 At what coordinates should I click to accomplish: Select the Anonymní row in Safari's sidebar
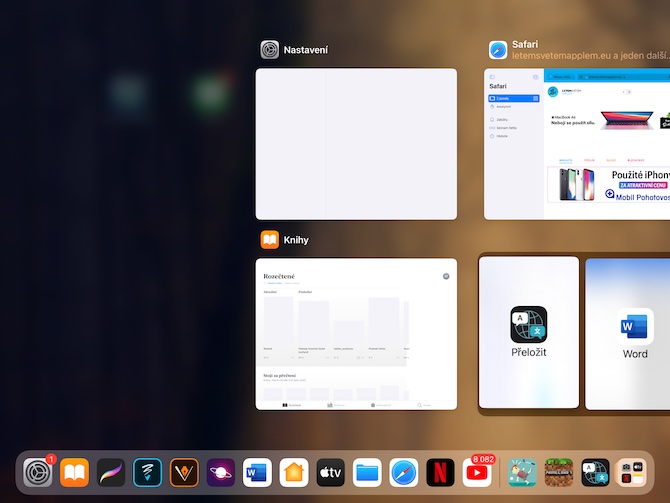tap(514, 106)
